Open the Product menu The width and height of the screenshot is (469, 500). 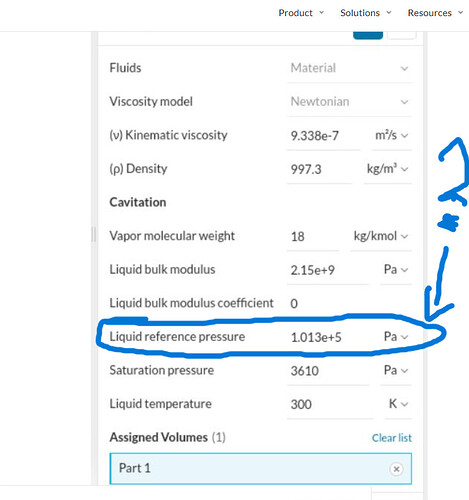(x=301, y=13)
